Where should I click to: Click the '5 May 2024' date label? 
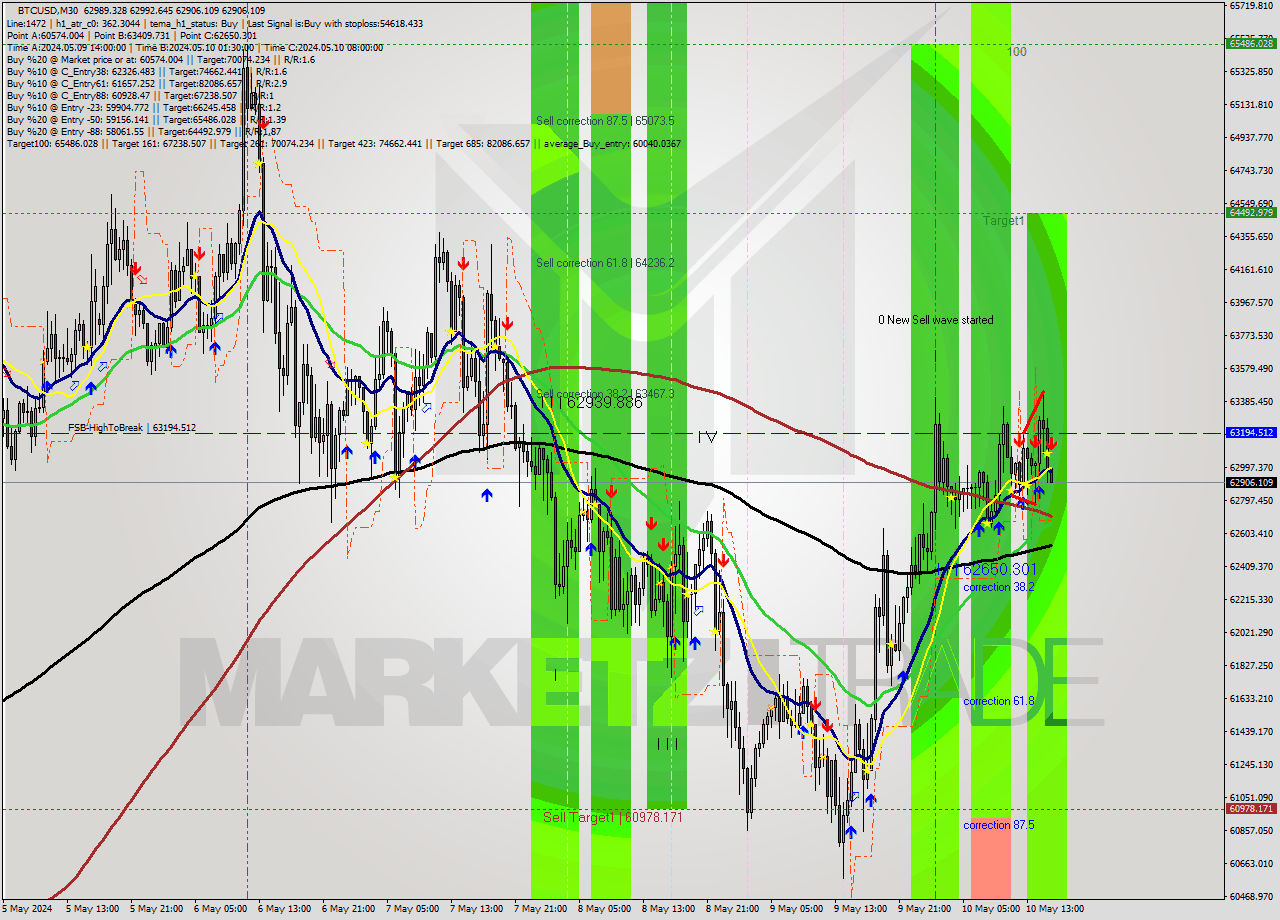coord(27,909)
